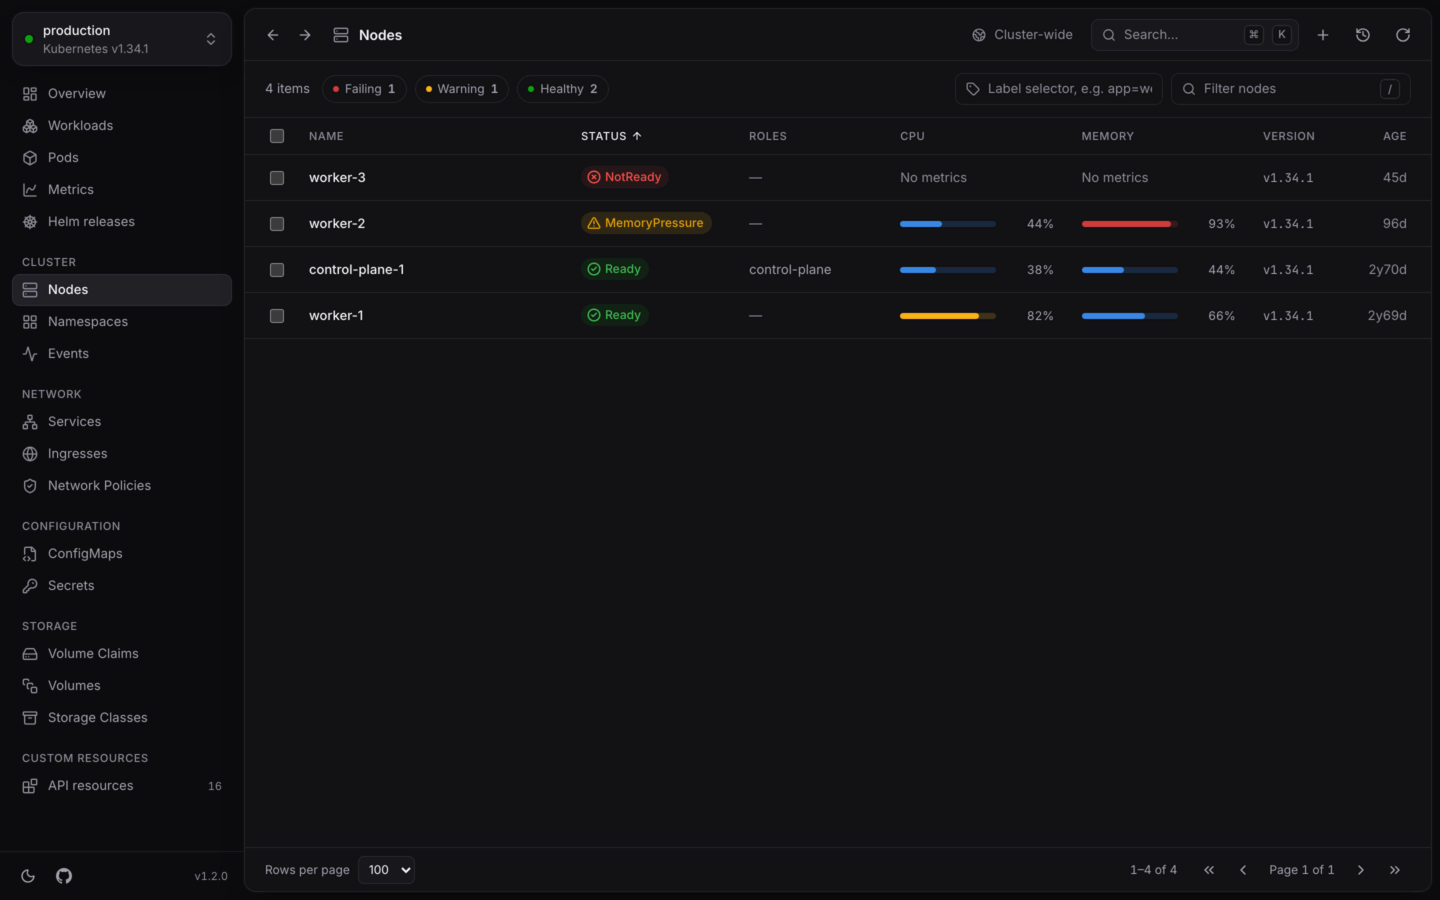This screenshot has width=1440, height=900.
Task: Open Network Policies in sidebar
Action: click(122, 486)
